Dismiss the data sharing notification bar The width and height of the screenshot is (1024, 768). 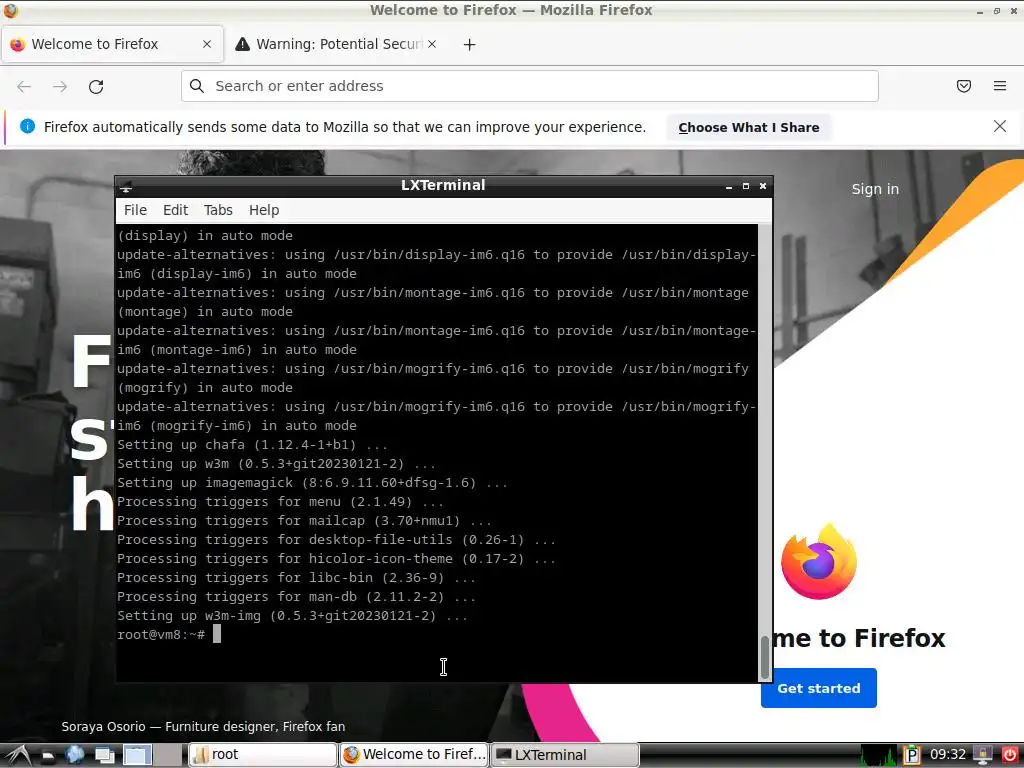point(1000,126)
